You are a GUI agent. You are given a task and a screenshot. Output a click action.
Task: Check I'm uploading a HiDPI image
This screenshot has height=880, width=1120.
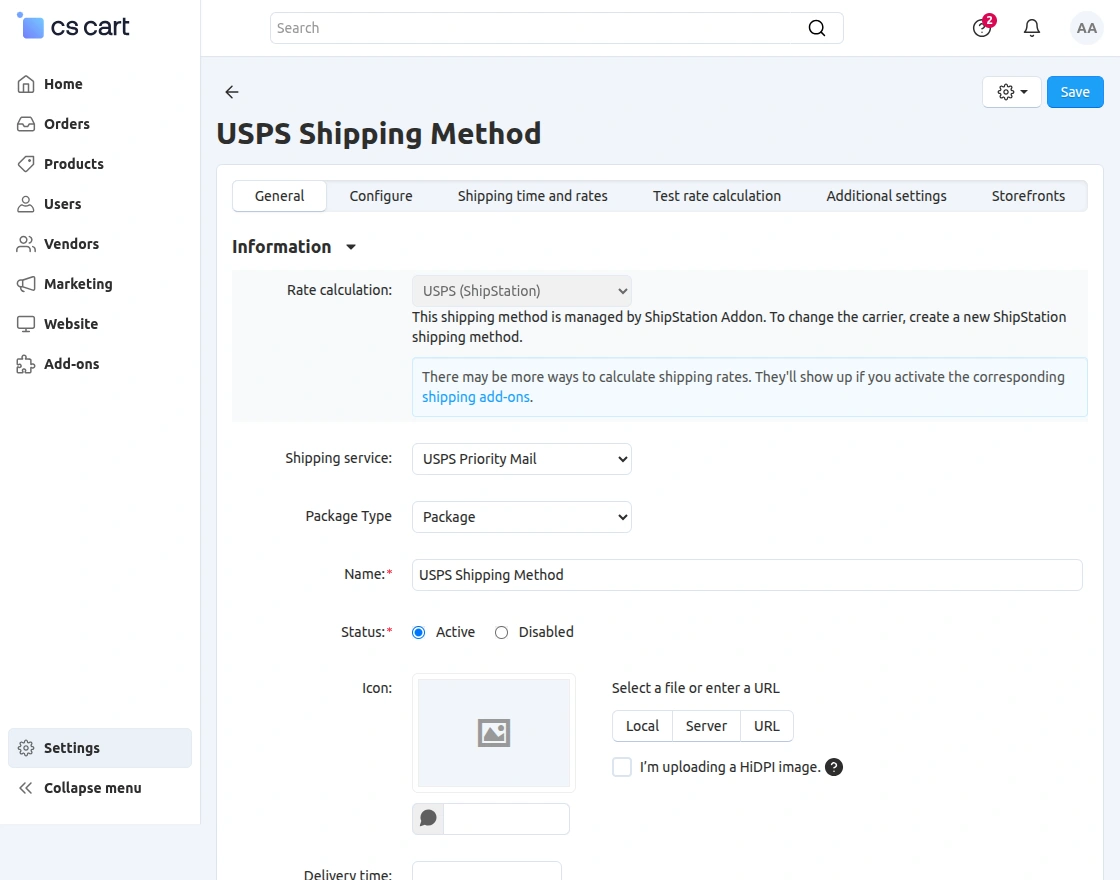[x=622, y=767]
